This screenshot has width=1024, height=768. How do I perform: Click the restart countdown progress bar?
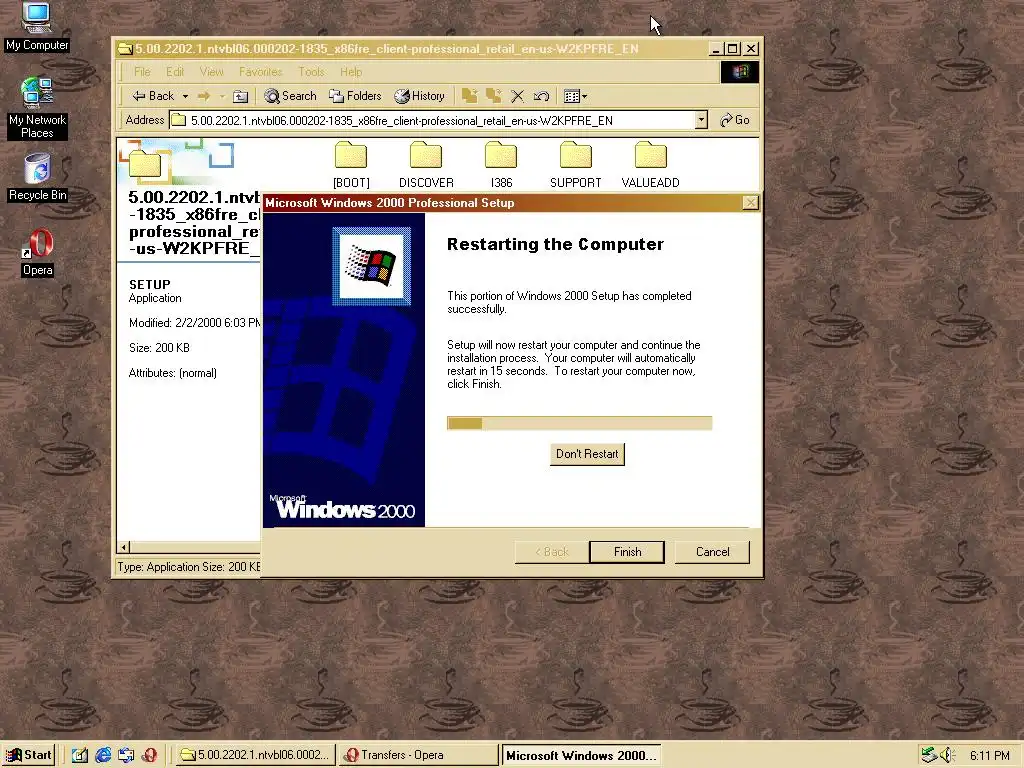579,423
